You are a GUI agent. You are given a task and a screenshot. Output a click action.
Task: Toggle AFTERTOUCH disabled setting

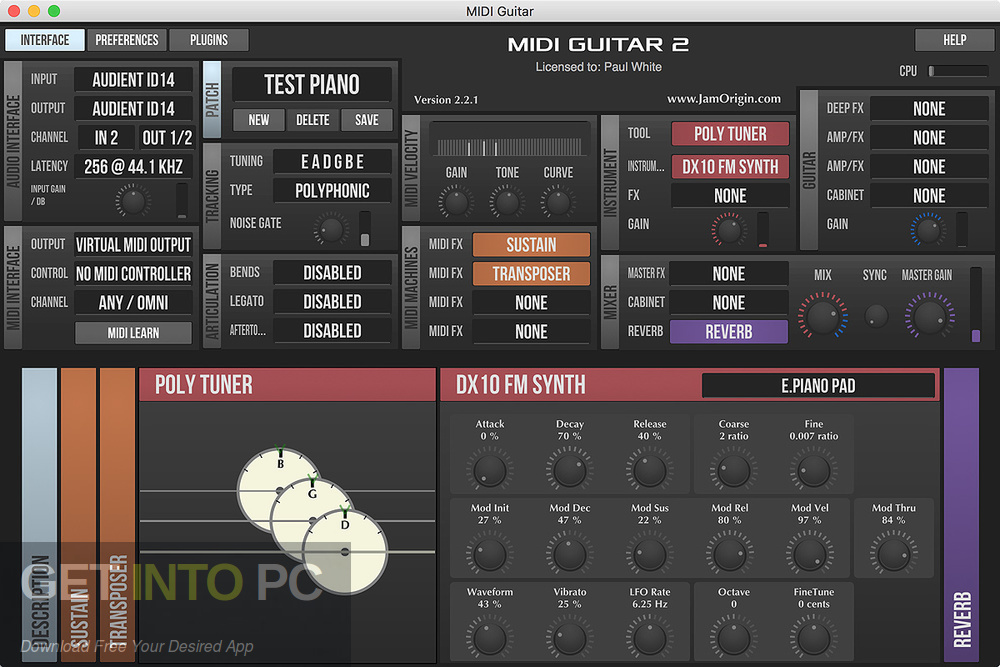332,331
